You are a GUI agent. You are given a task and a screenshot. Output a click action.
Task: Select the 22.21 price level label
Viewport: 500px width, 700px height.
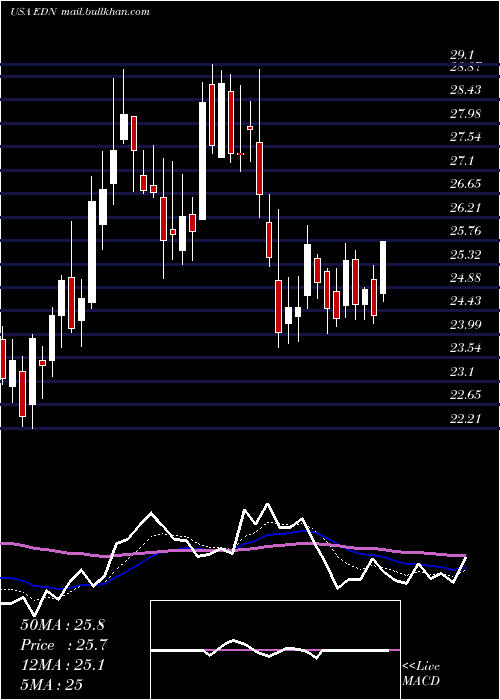(466, 418)
